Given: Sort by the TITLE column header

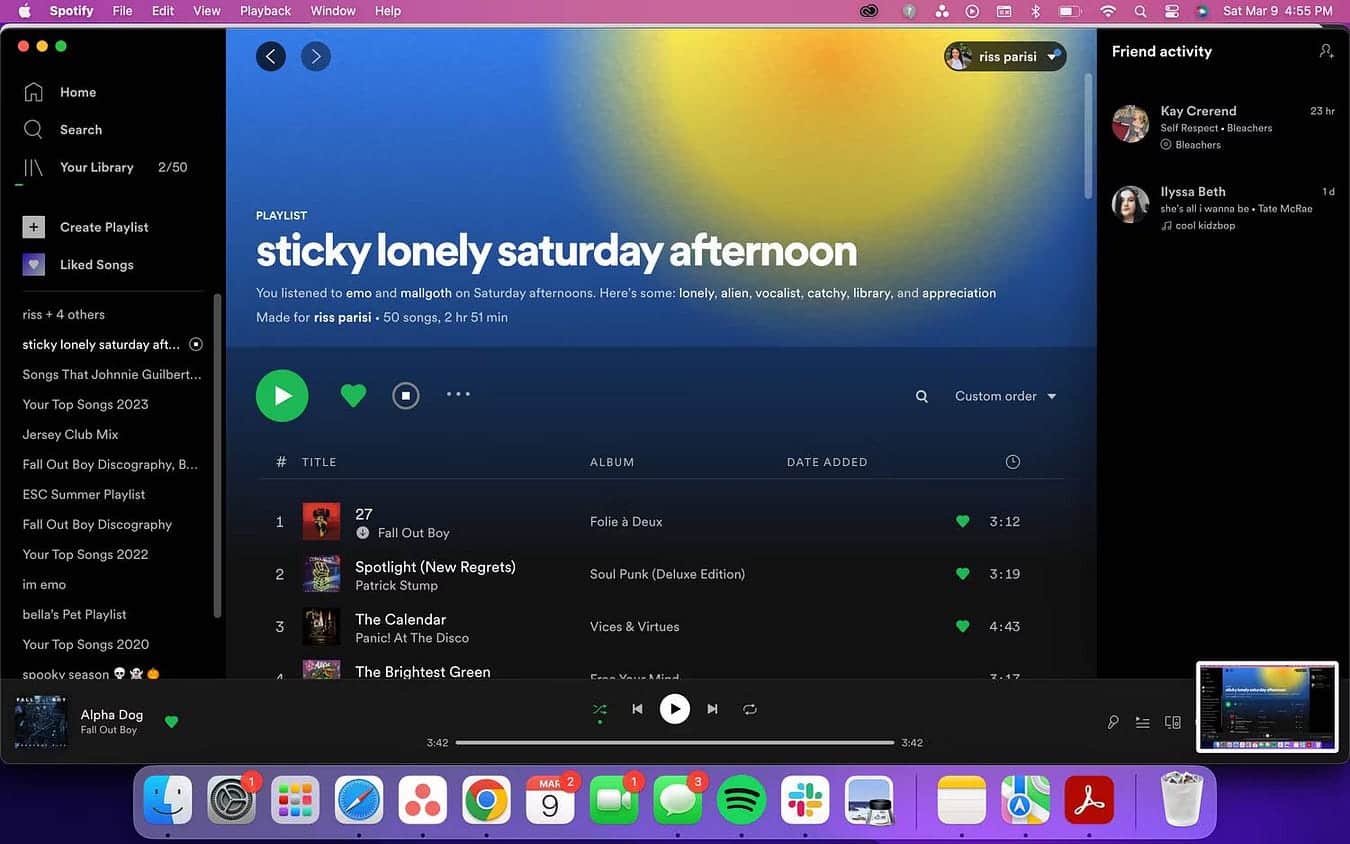Looking at the screenshot, I should [x=319, y=462].
